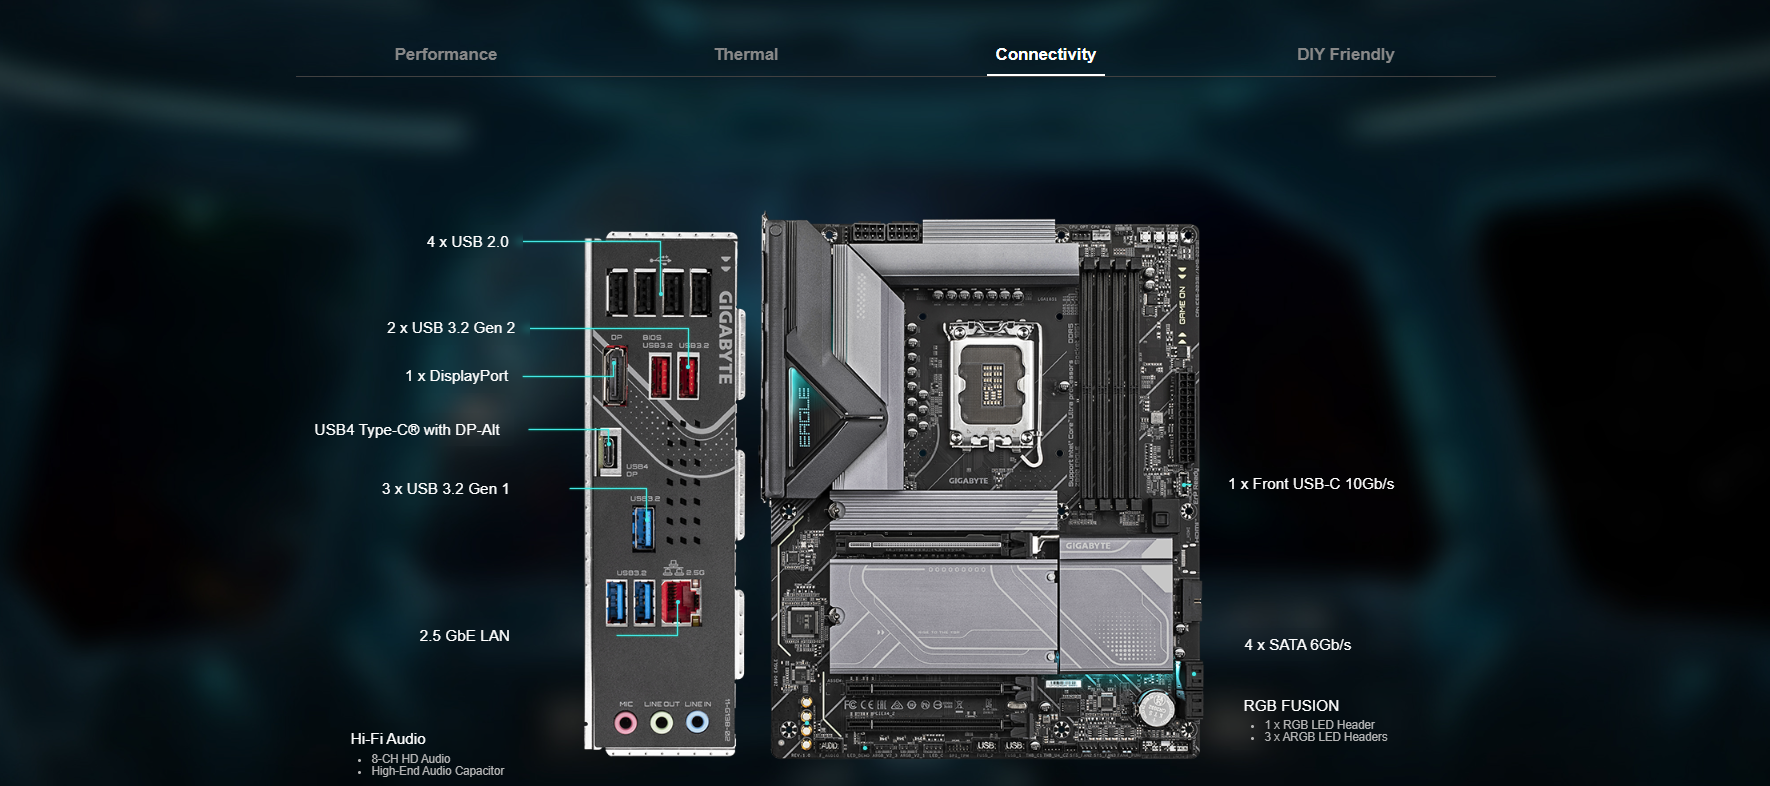The height and width of the screenshot is (786, 1770).
Task: Click '1 x Front USB-C 10Gb/s' label
Action: pyautogui.click(x=1311, y=483)
